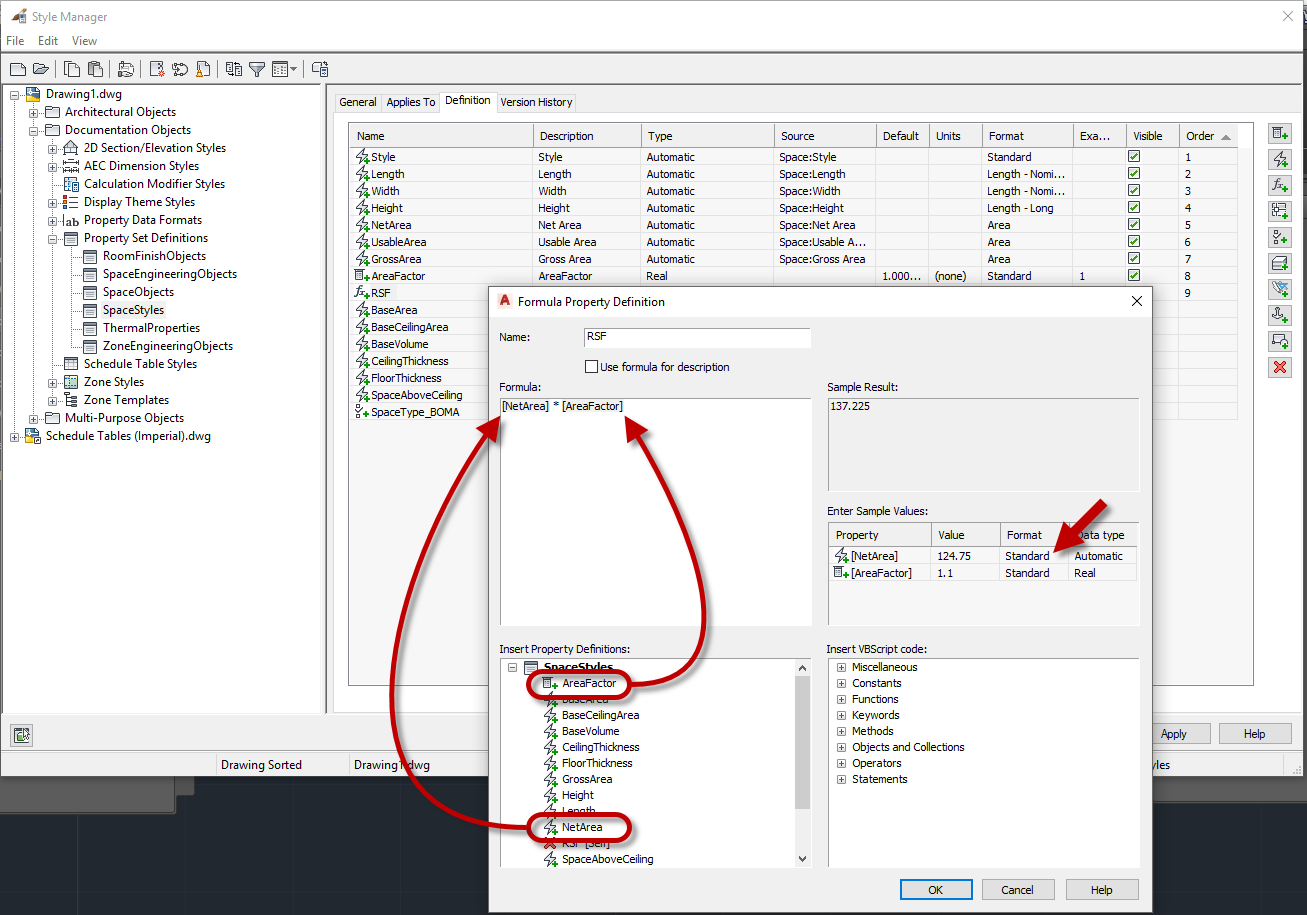Click the Add Material Property Definition icon
Image resolution: width=1307 pixels, height=915 pixels.
(1281, 263)
